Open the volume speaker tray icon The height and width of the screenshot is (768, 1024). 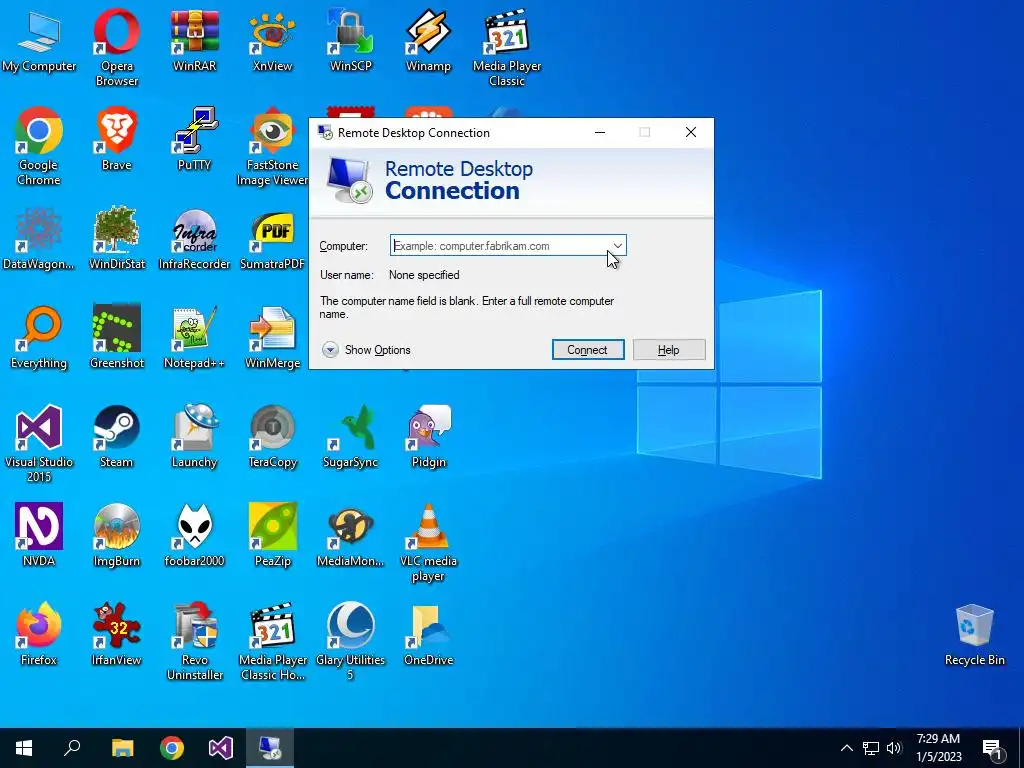894,748
